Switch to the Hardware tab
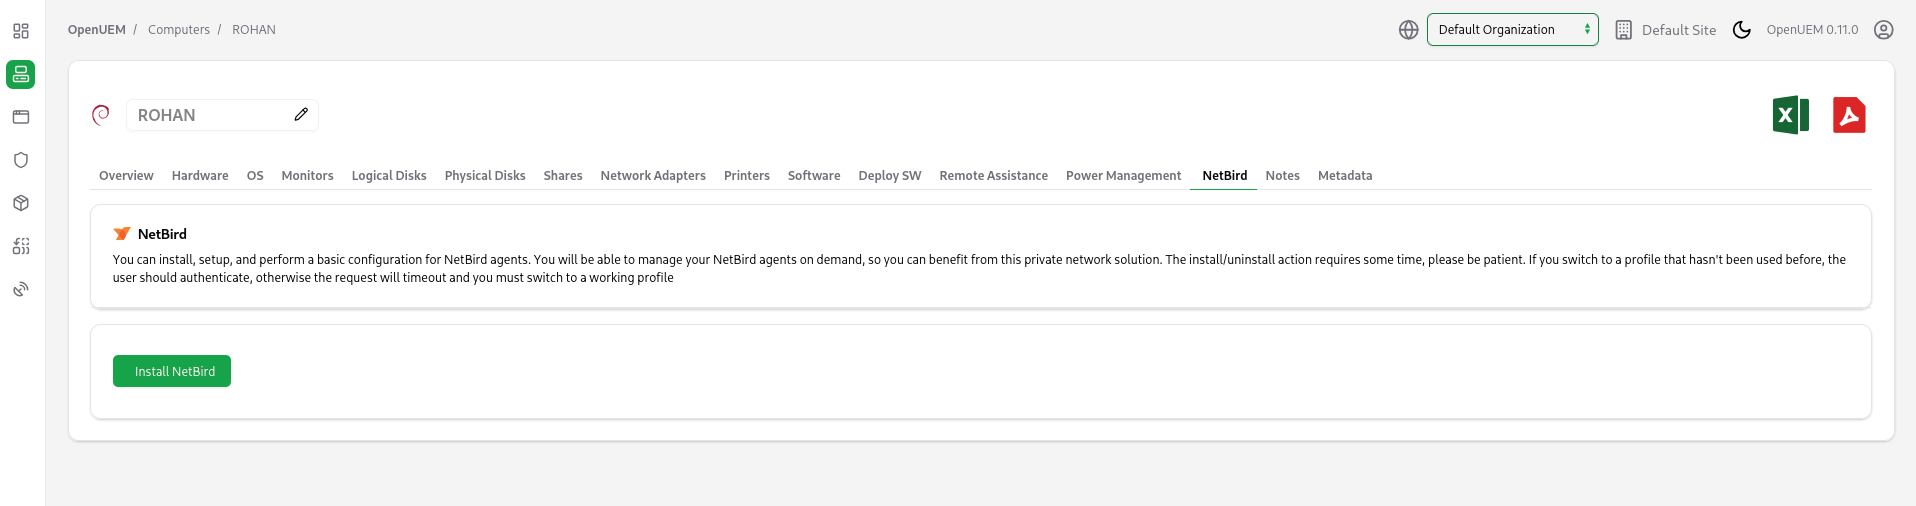Image resolution: width=1916 pixels, height=506 pixels. [200, 176]
